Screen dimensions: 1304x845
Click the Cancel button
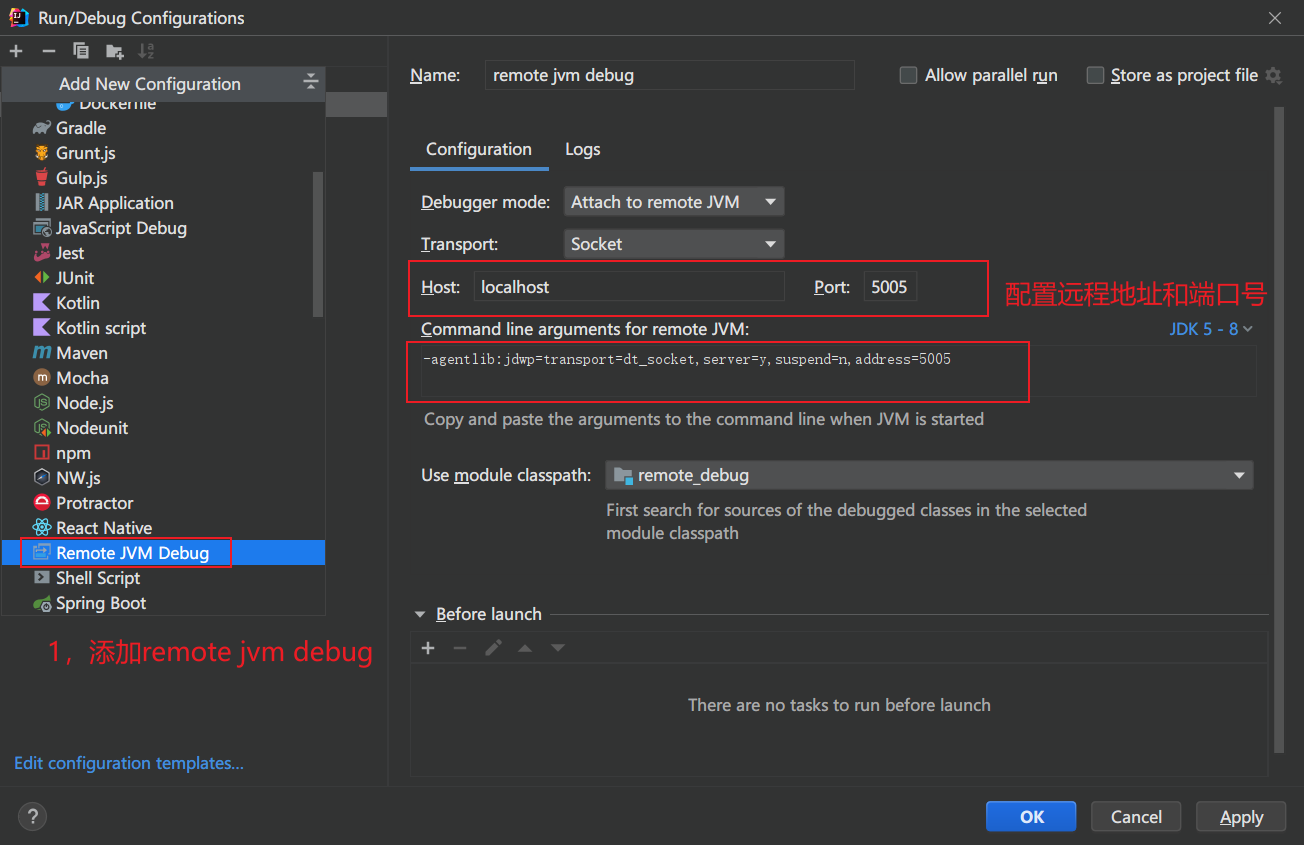coord(1136,817)
